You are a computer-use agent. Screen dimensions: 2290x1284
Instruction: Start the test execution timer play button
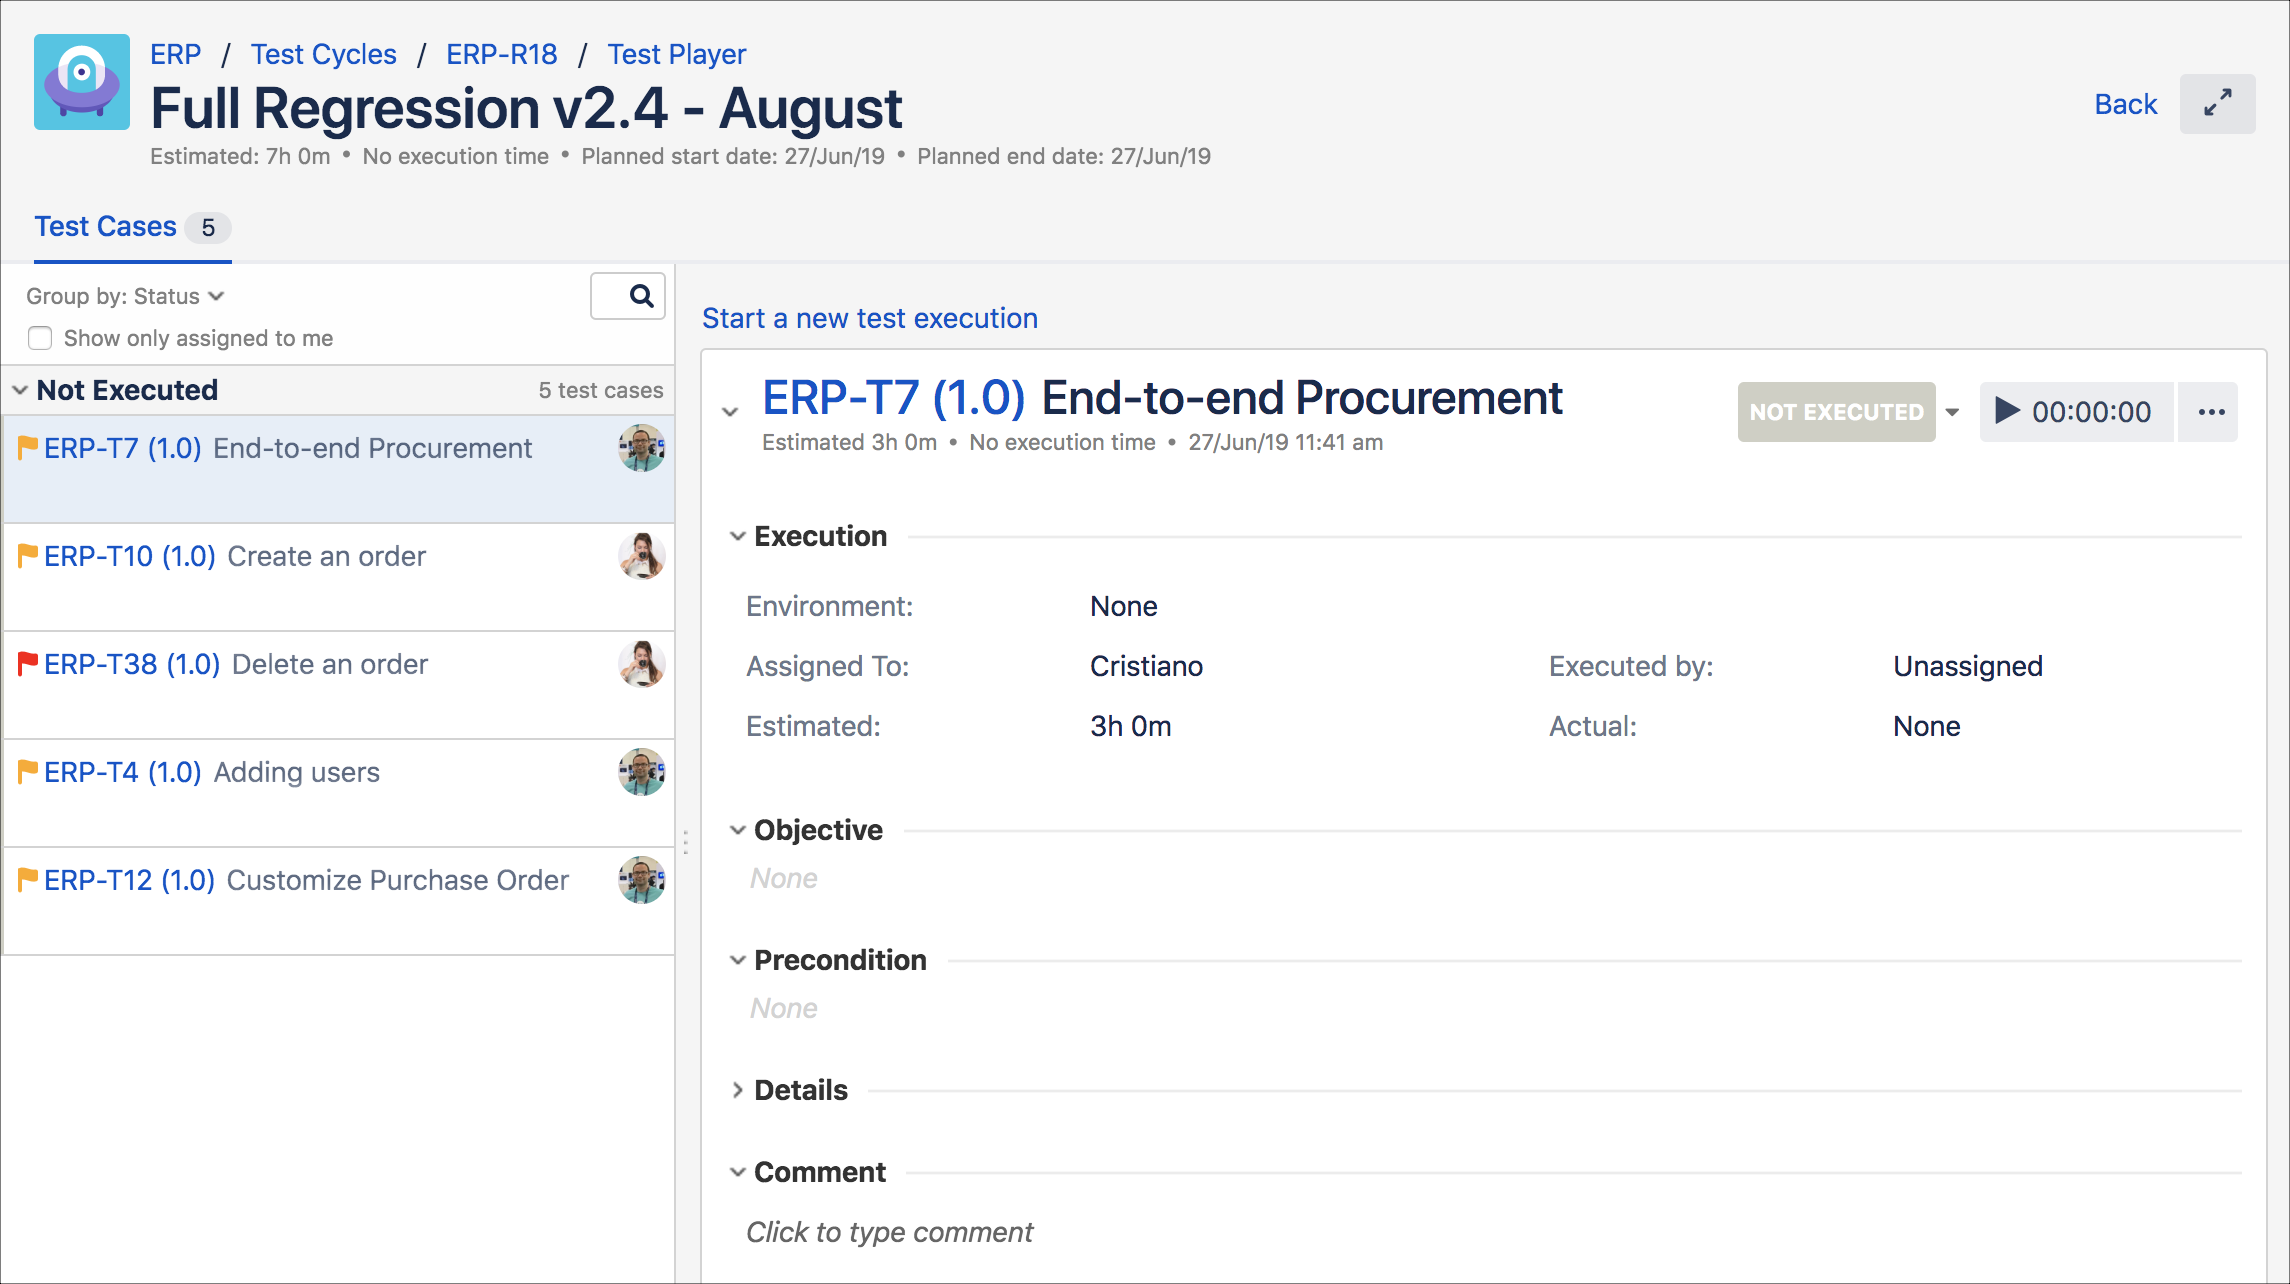2006,411
